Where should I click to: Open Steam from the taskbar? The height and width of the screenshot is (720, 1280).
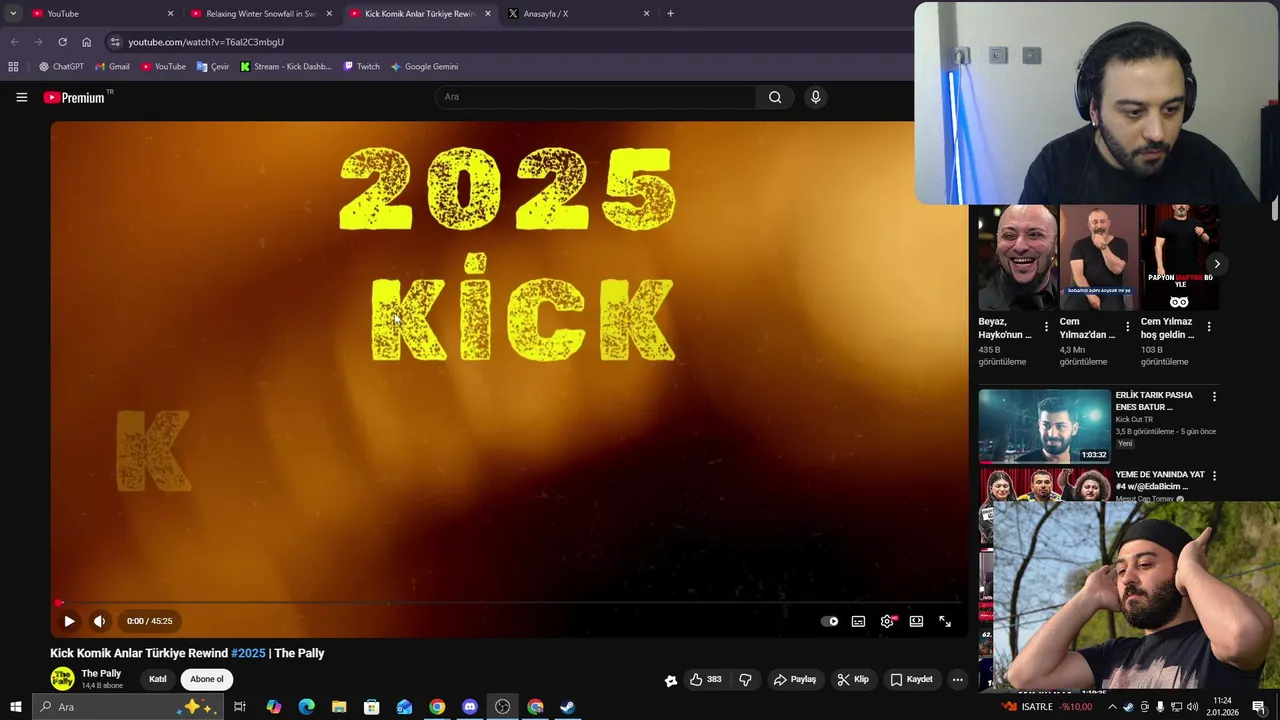[568, 707]
